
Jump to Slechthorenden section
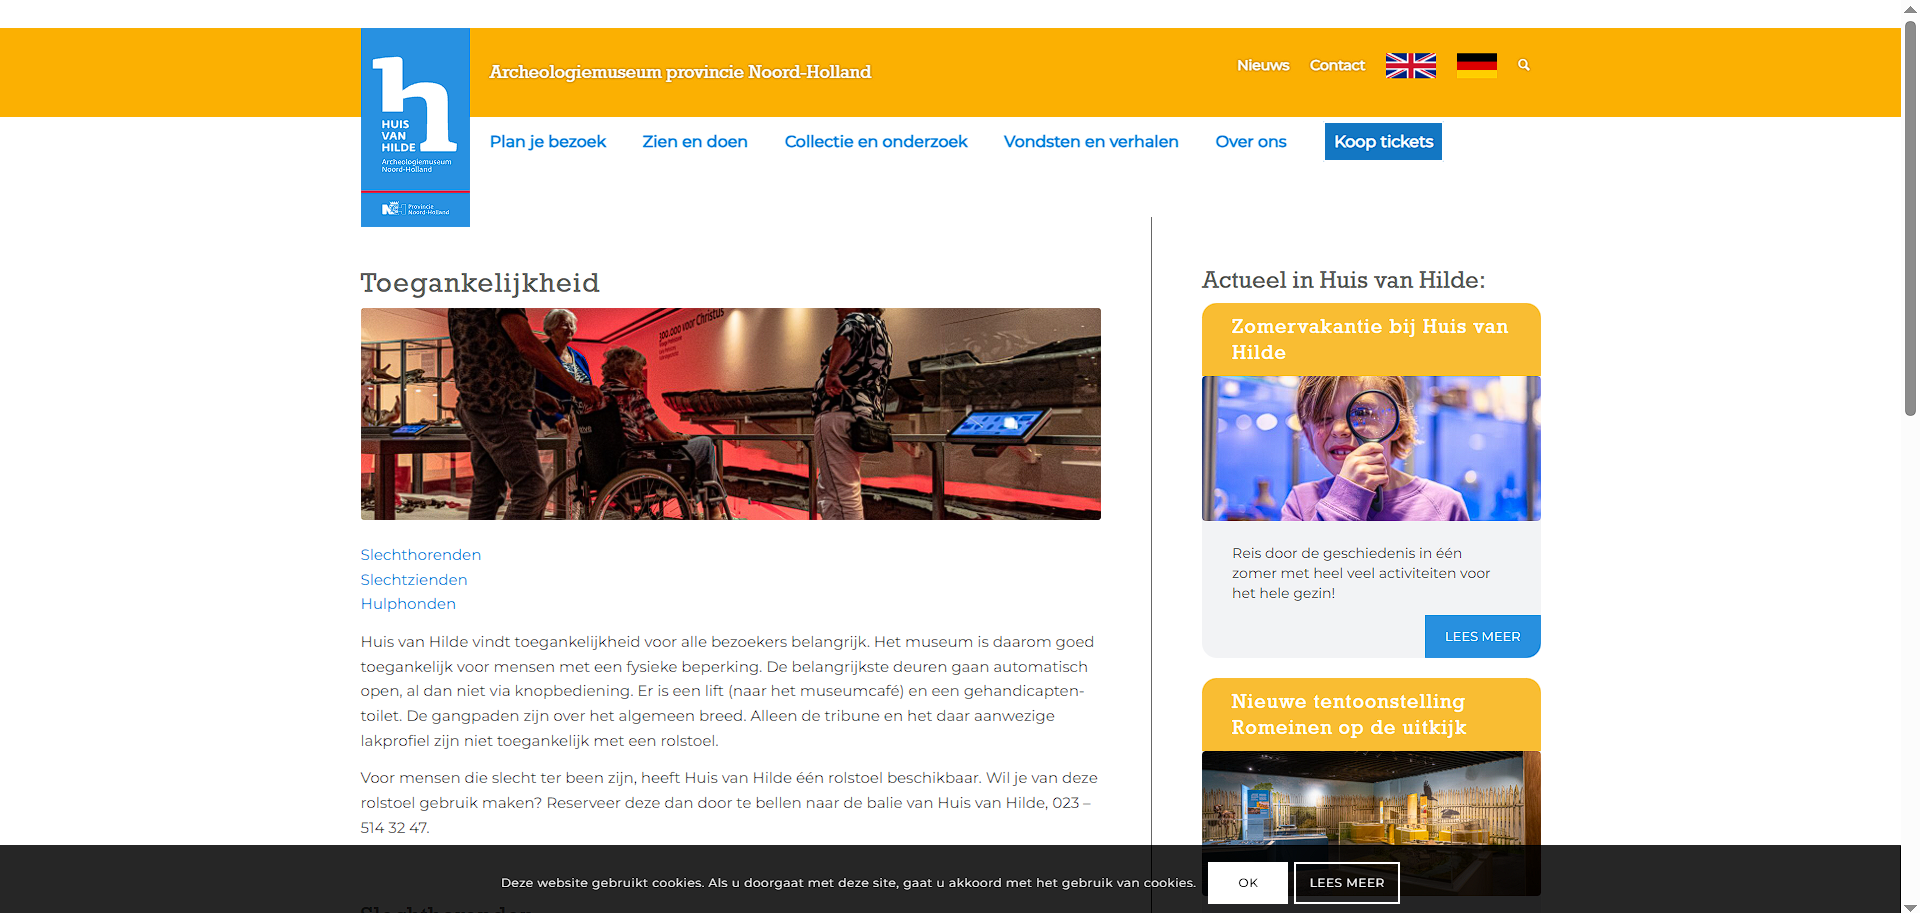point(421,555)
